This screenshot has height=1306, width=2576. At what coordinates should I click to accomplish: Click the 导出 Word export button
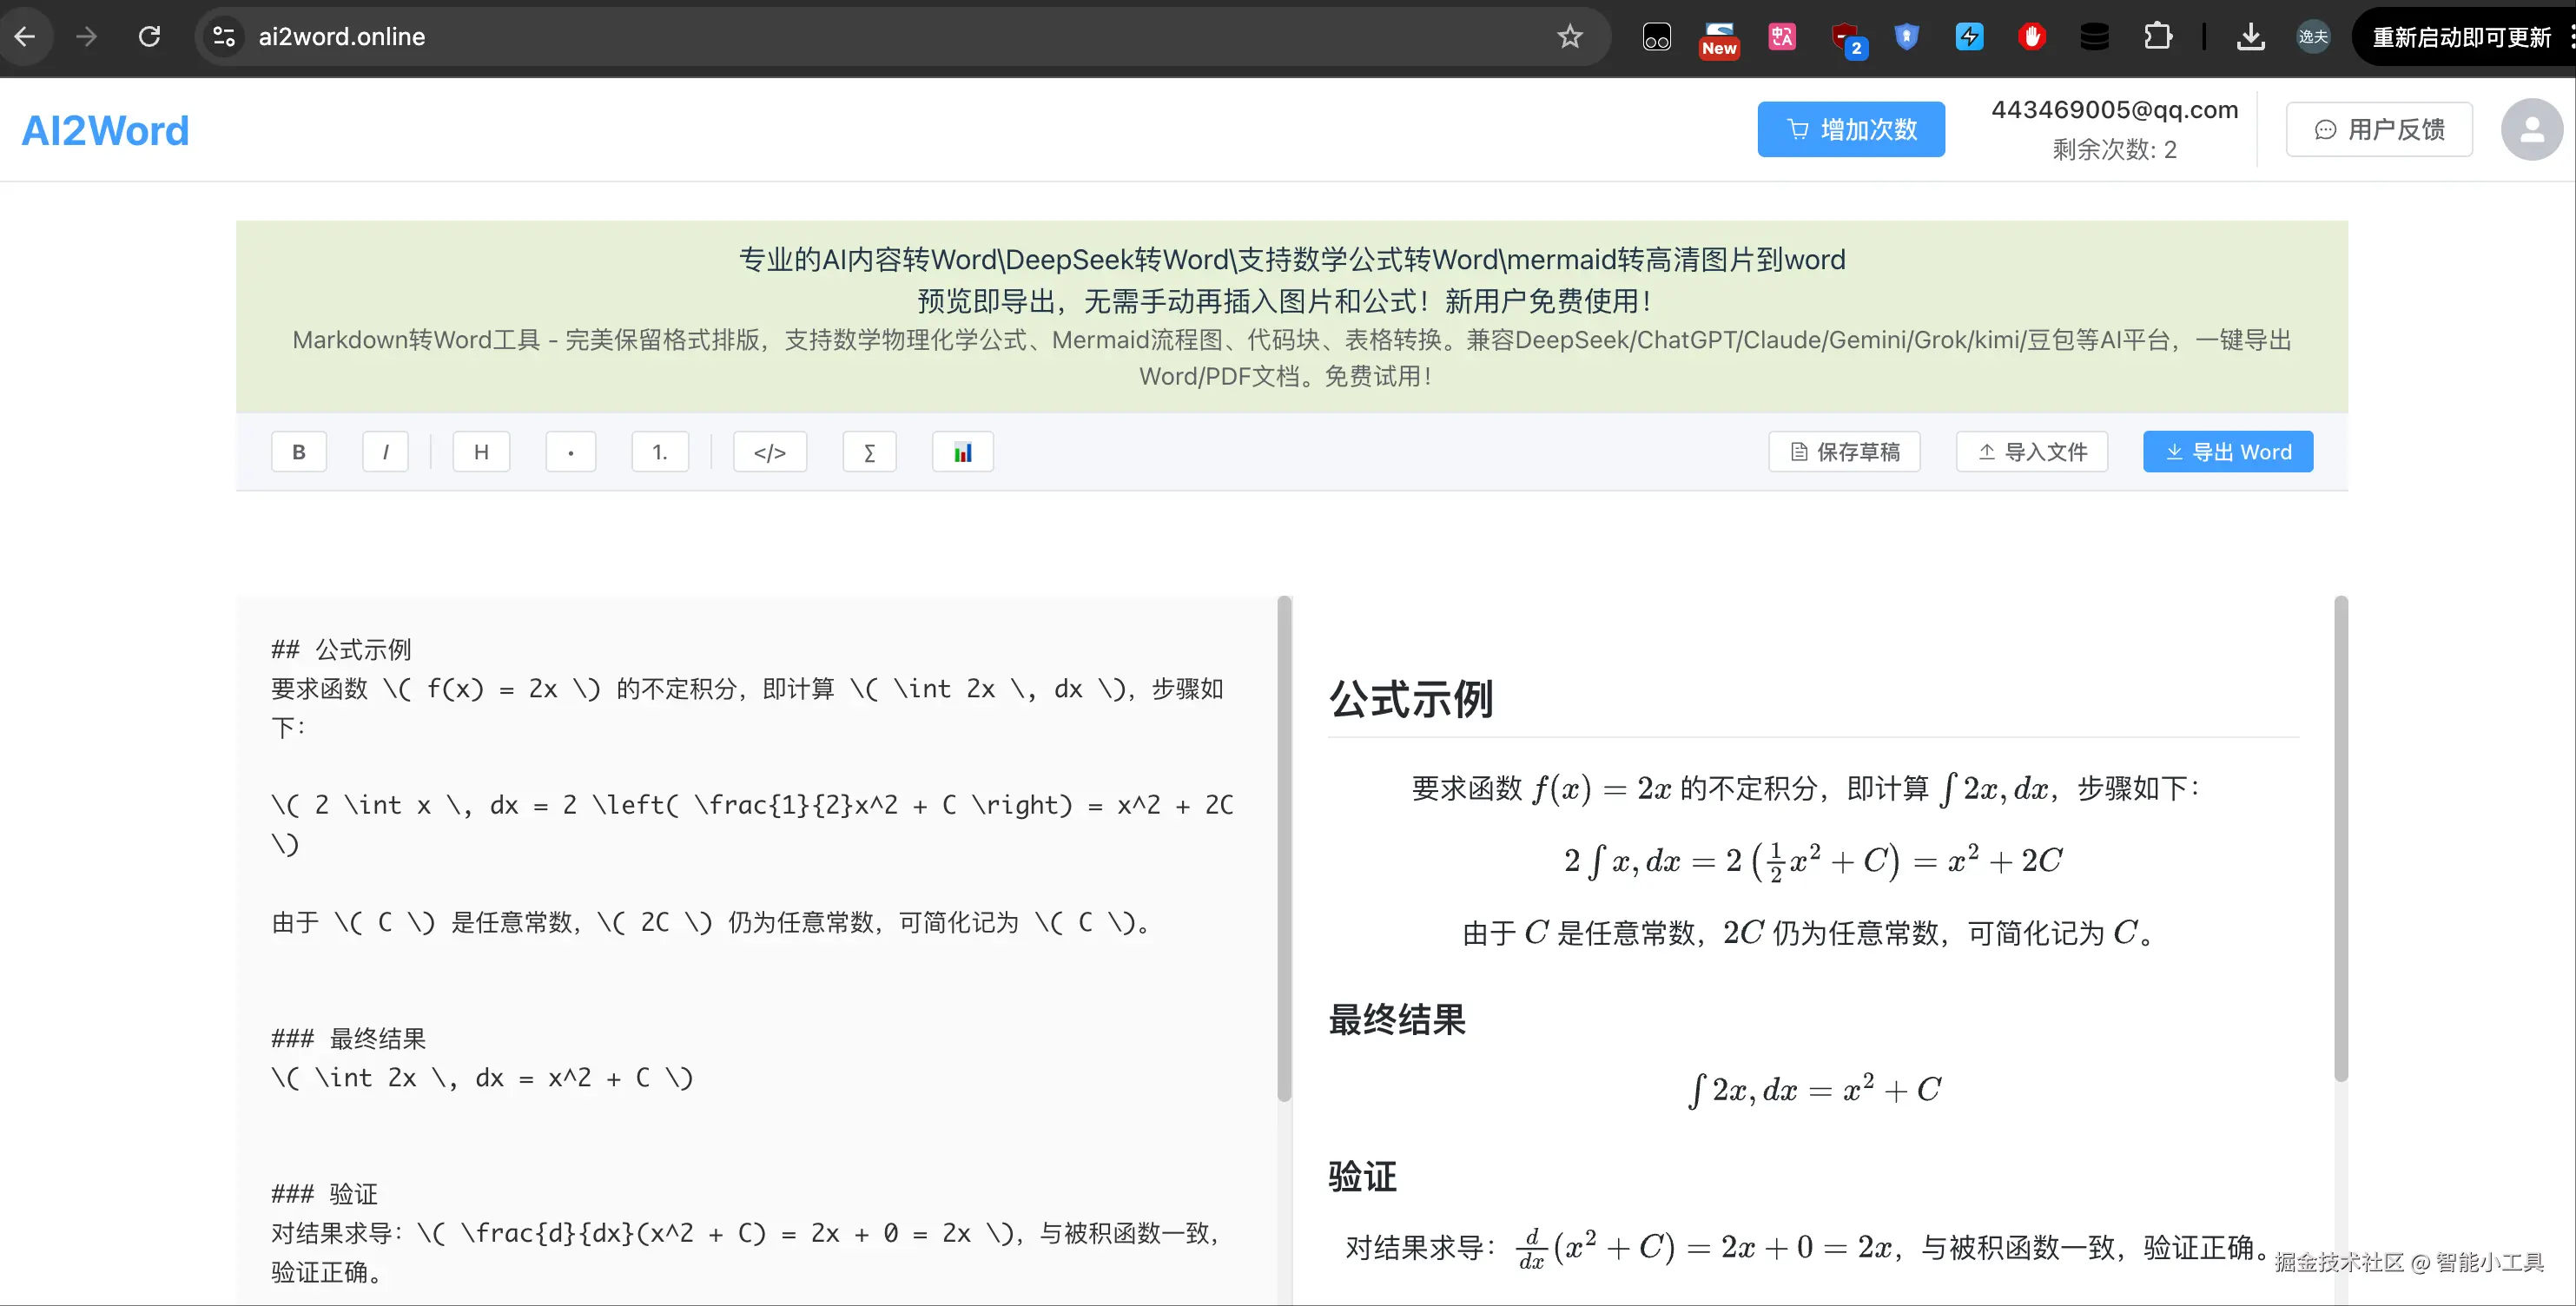(x=2227, y=451)
